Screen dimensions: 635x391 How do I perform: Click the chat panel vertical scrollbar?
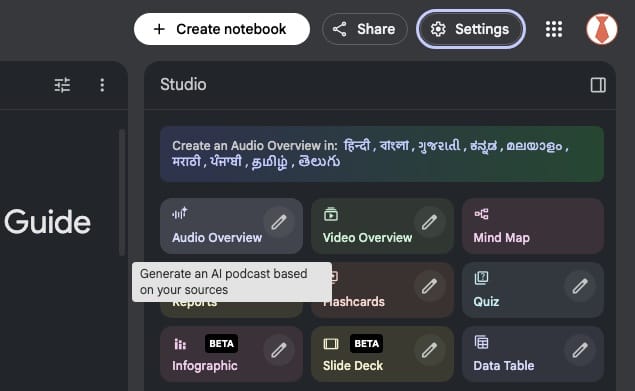(121, 193)
